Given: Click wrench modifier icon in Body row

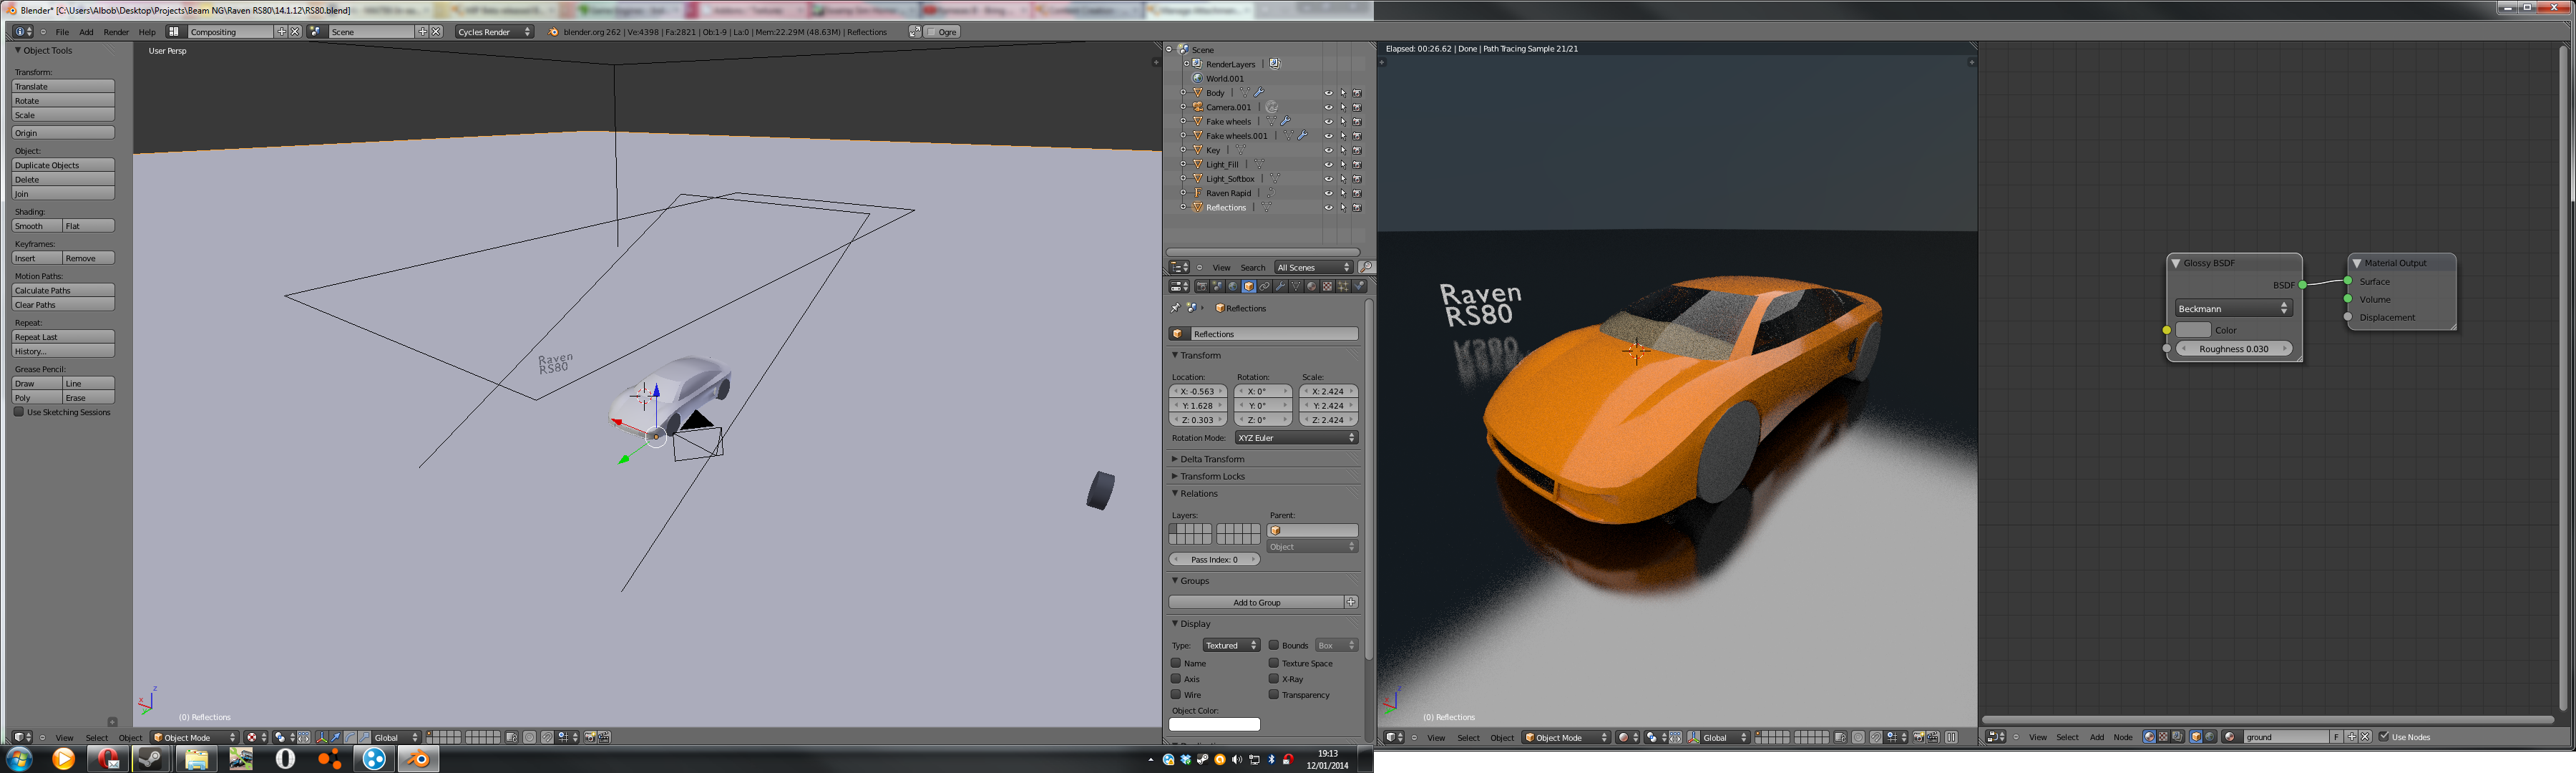Looking at the screenshot, I should [x=1259, y=92].
